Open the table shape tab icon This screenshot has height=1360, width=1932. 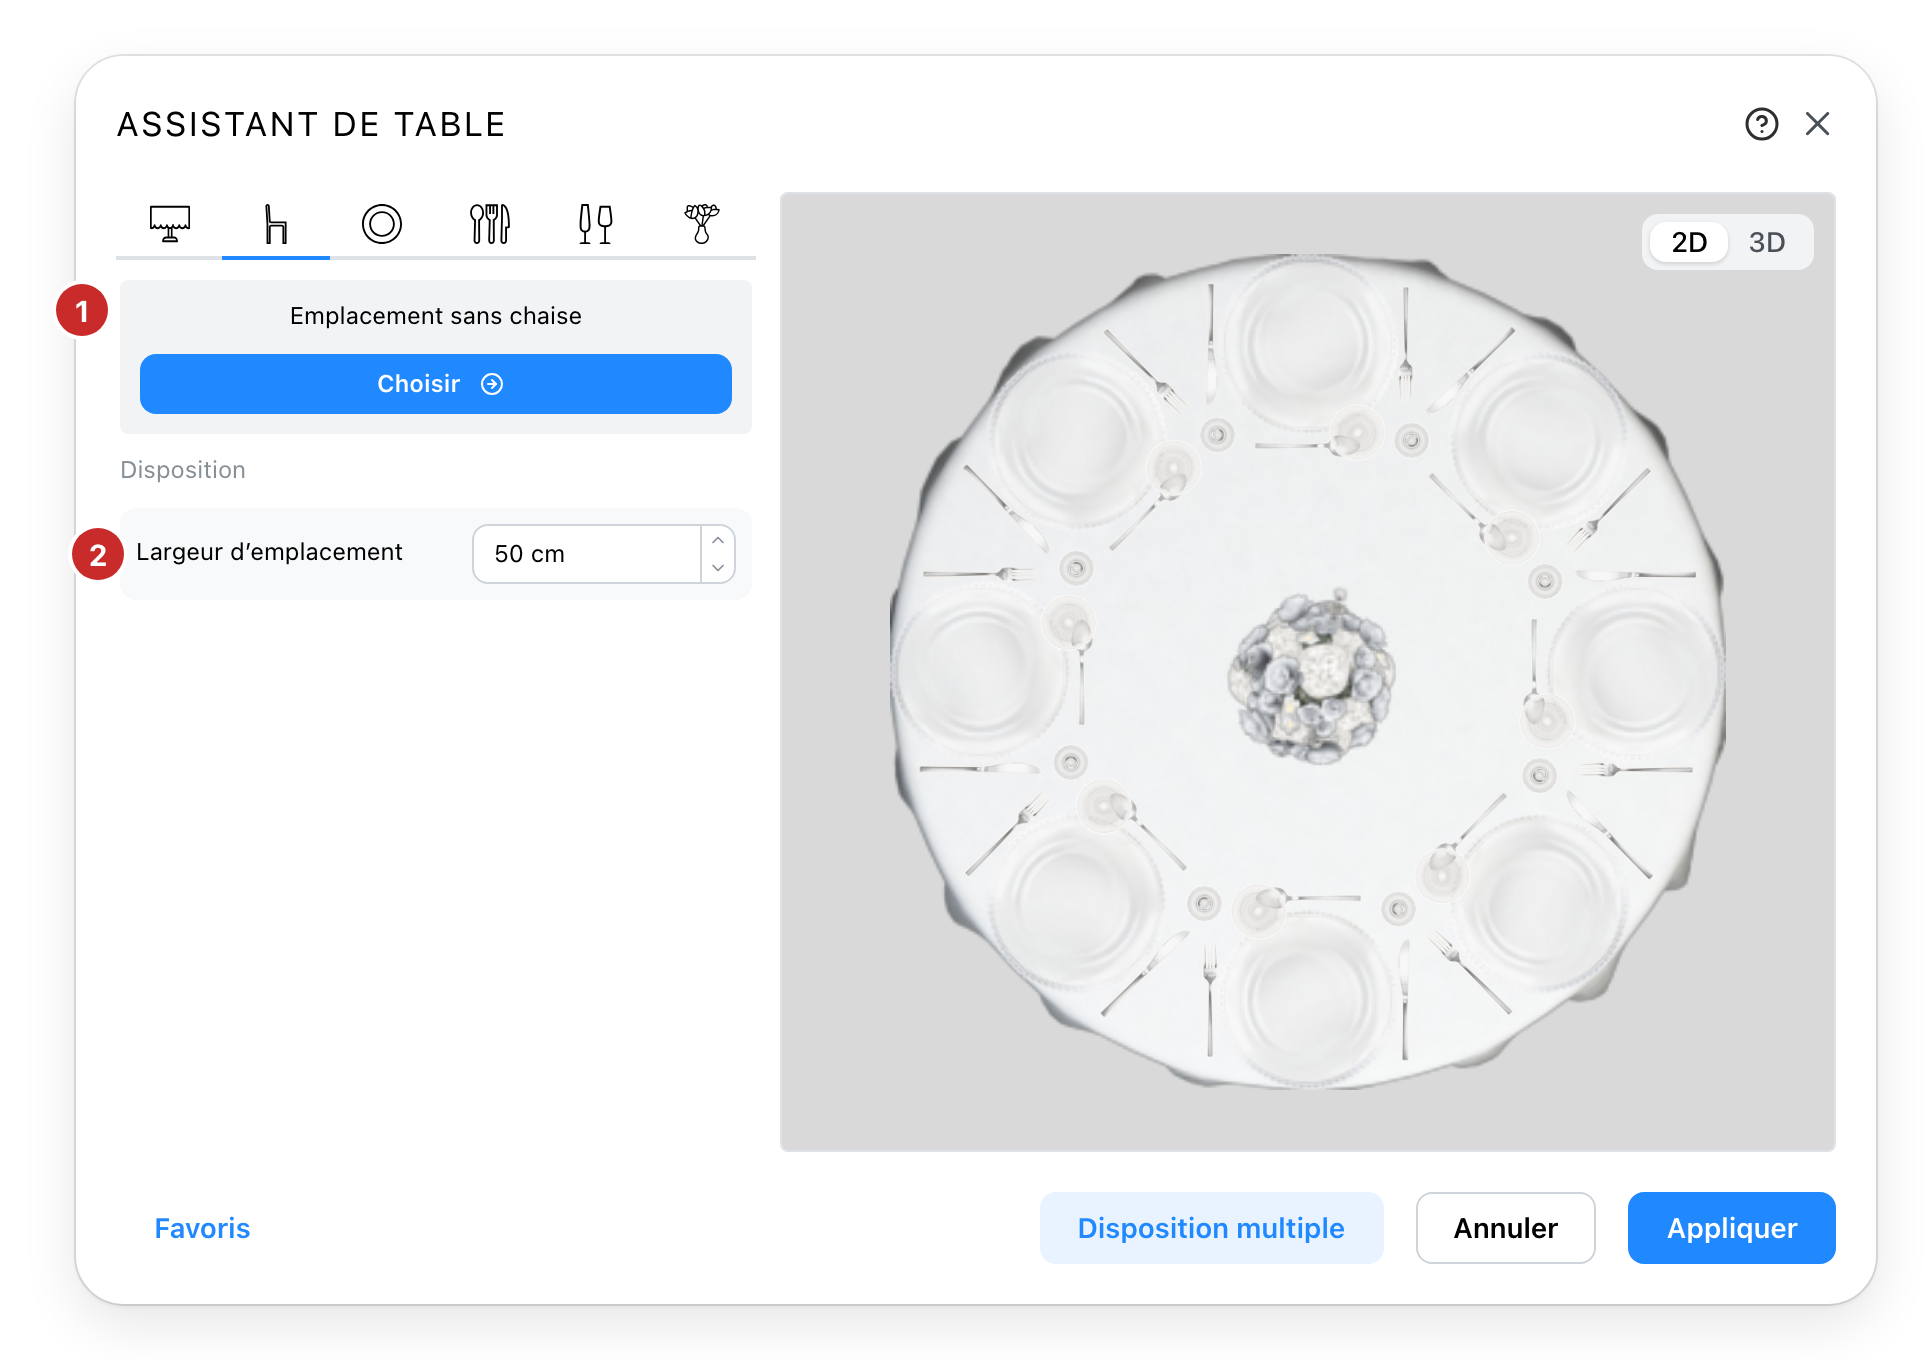pos(170,224)
